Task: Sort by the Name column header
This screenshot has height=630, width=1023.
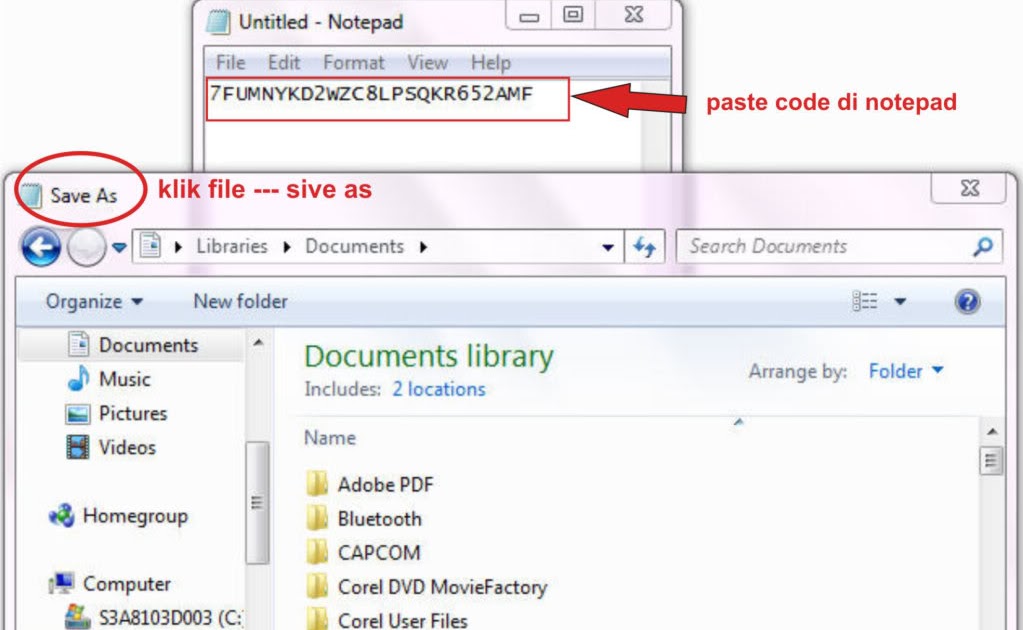Action: (329, 438)
